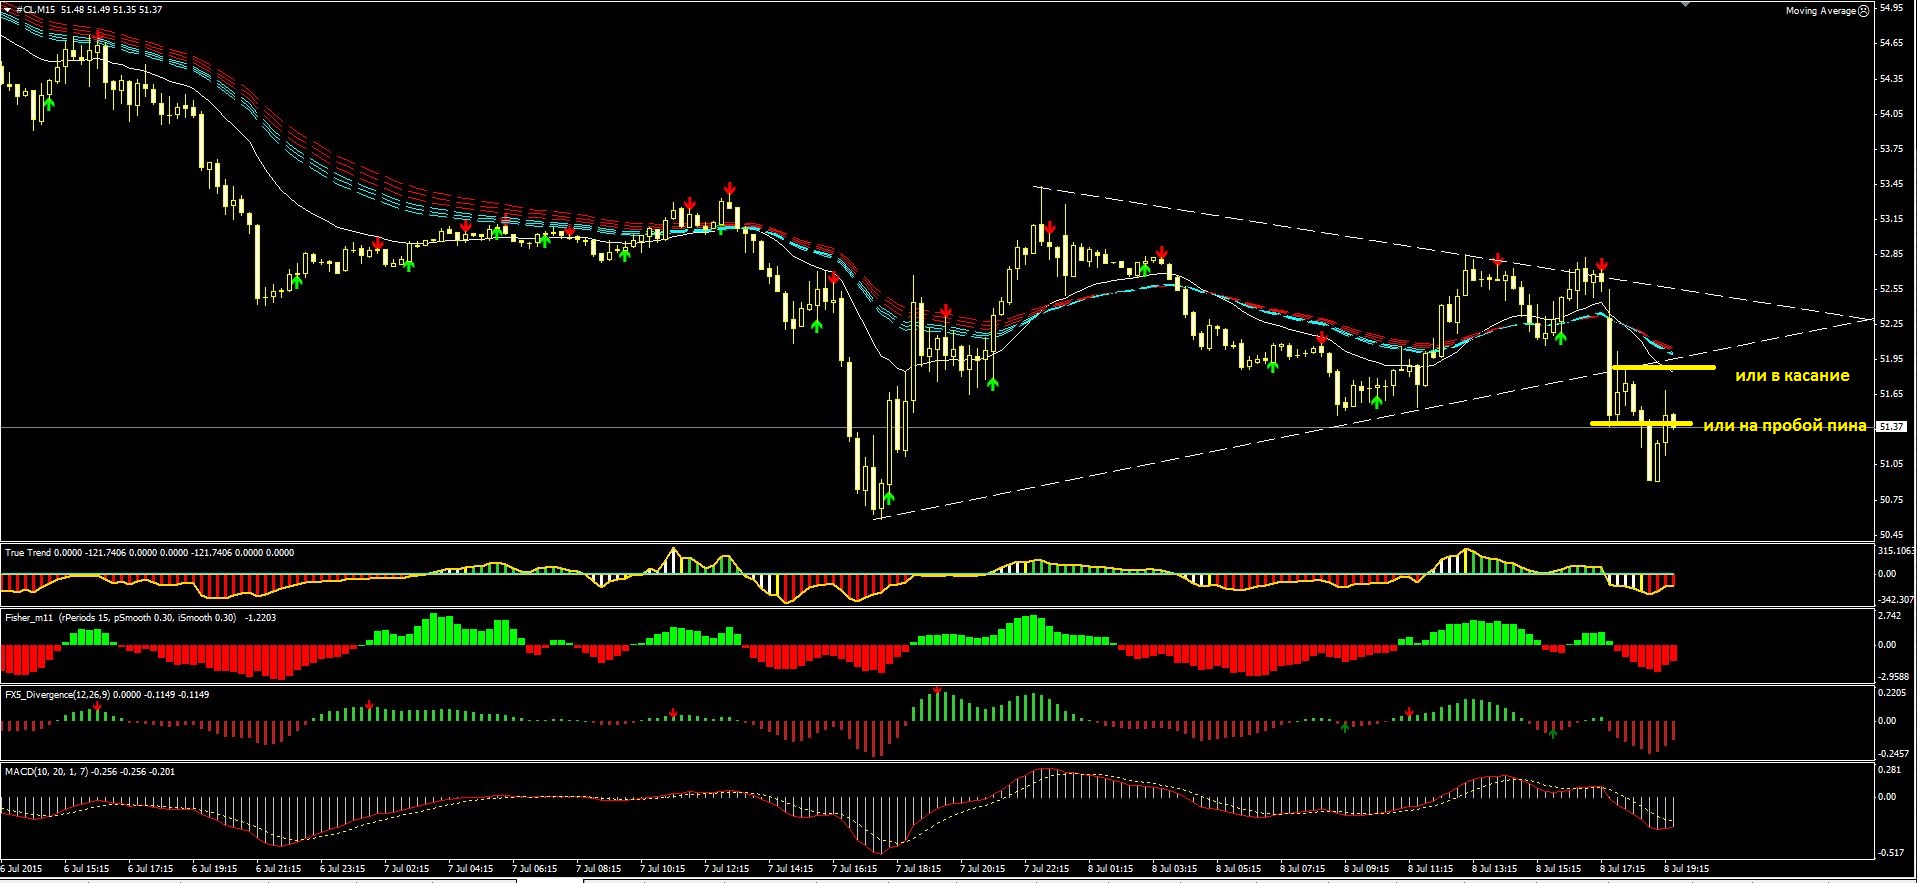
Task: Select the Fisher_m11 indicator label
Action: pyautogui.click(x=29, y=617)
